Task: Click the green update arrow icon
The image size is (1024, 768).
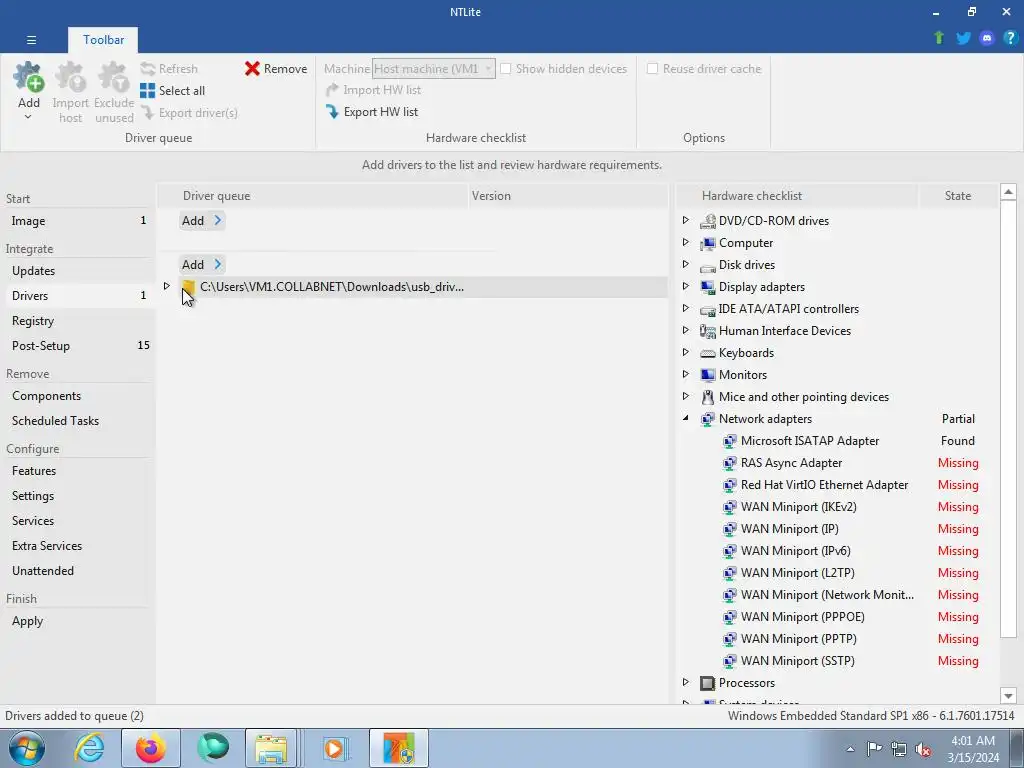Action: click(x=939, y=38)
